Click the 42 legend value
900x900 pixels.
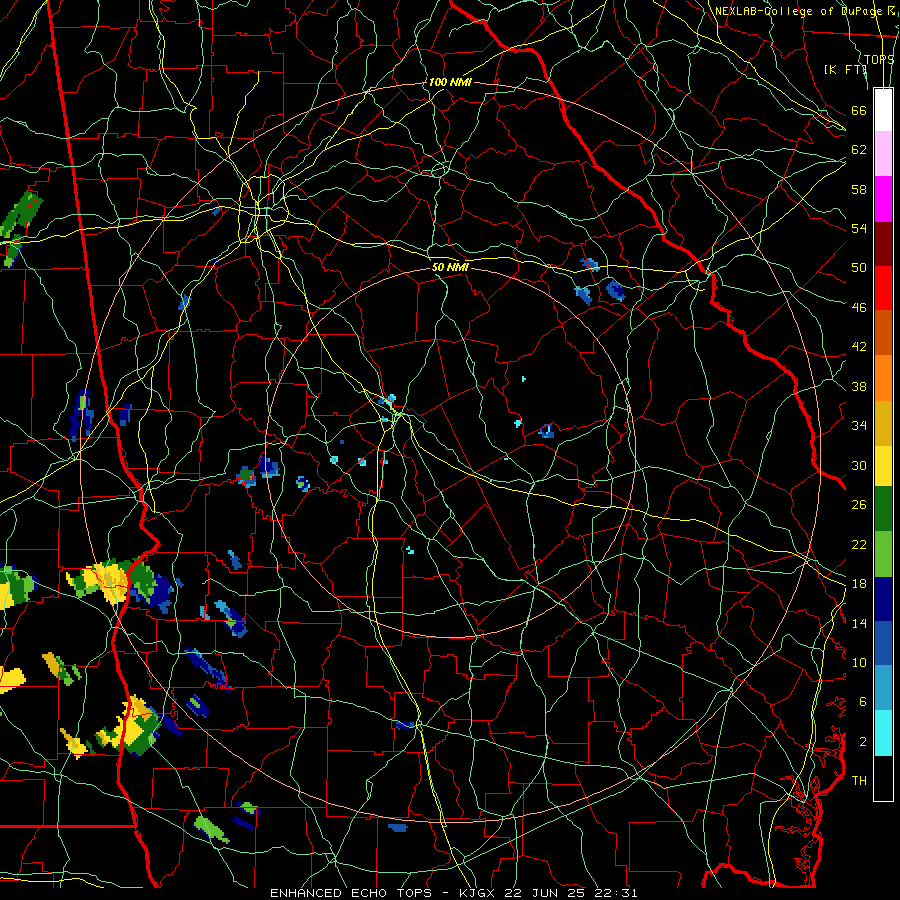tap(859, 347)
